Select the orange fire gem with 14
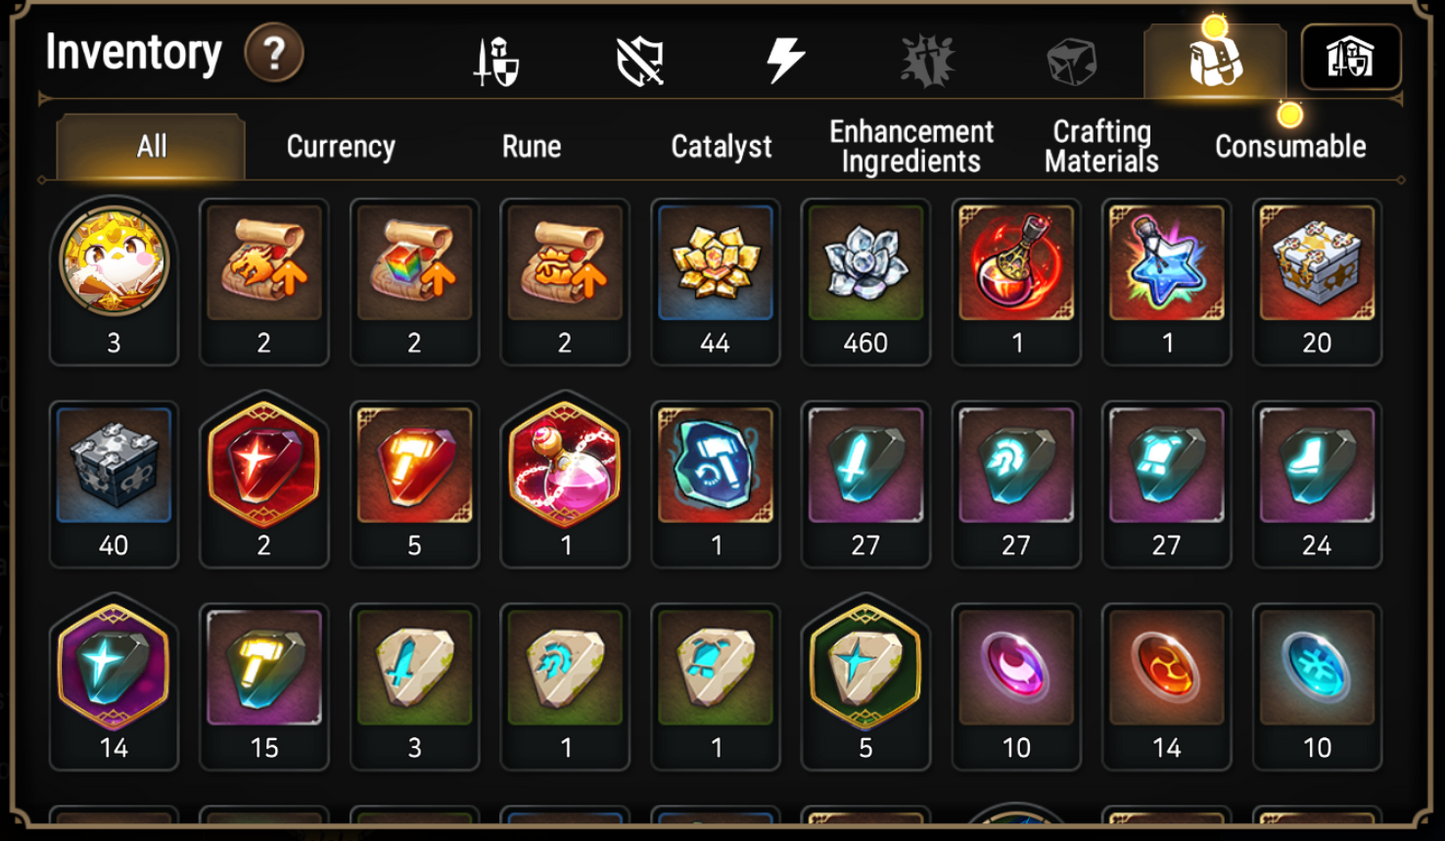This screenshot has width=1445, height=841. click(x=1166, y=686)
